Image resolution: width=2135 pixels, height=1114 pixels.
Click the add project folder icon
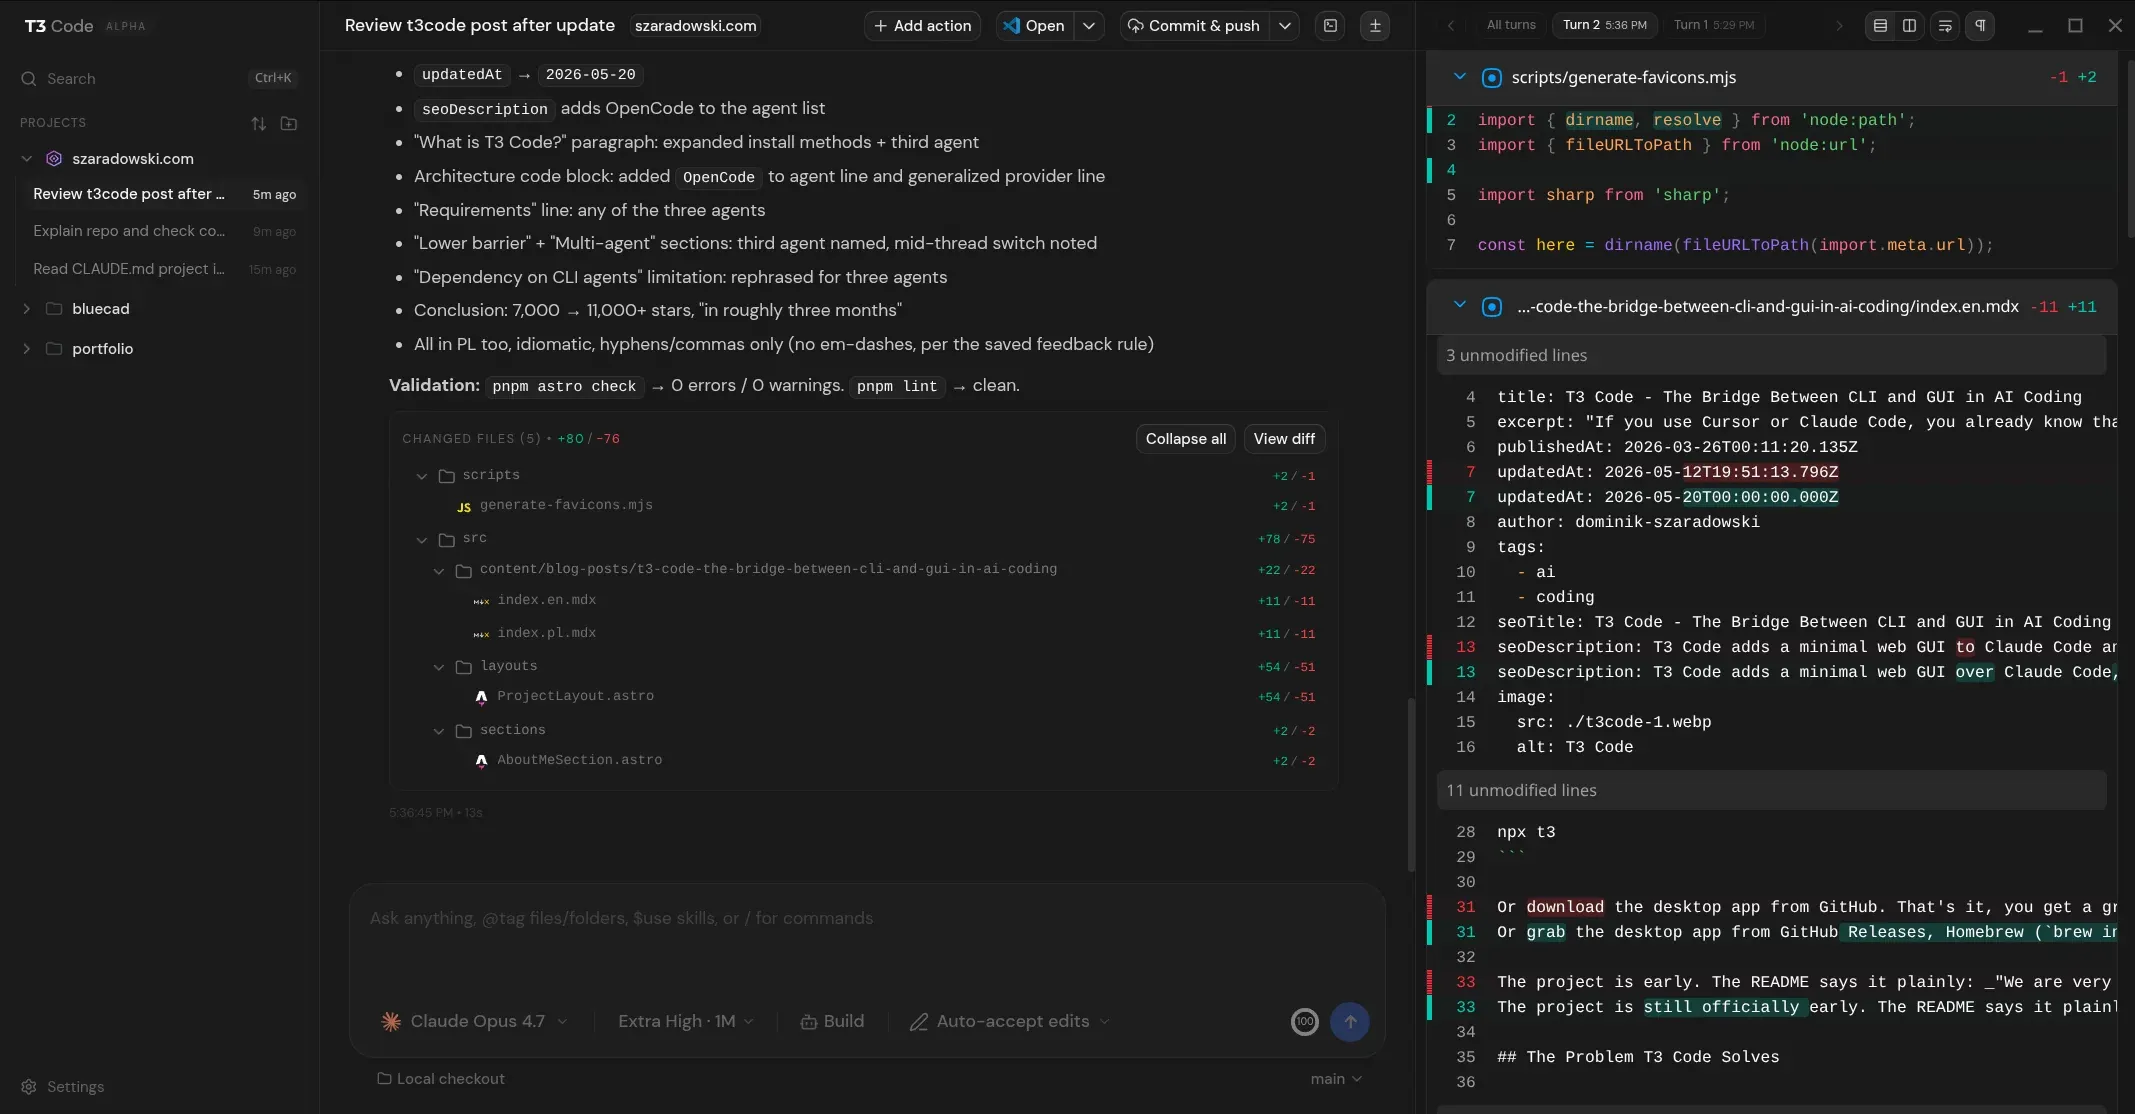[289, 123]
